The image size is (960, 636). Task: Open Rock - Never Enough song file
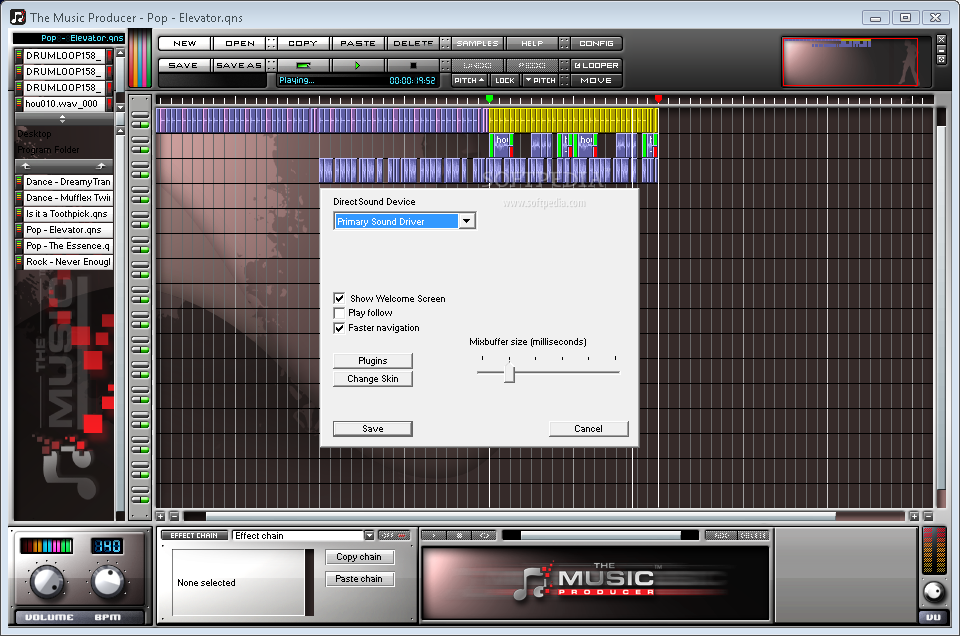(68, 261)
